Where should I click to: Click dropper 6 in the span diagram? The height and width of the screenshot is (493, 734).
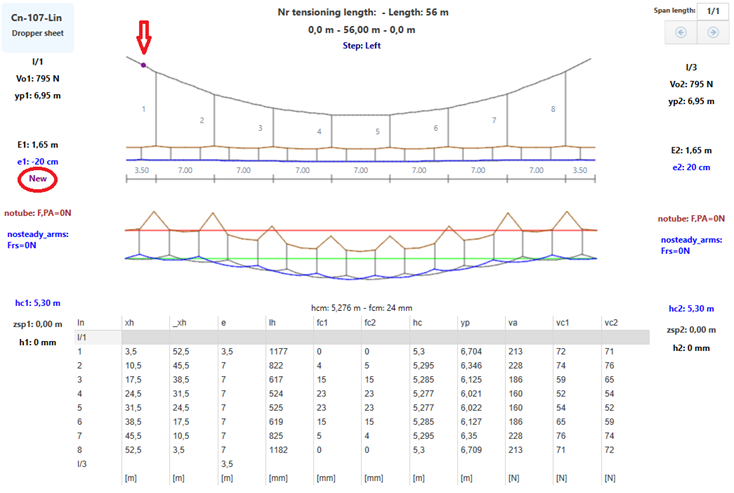(435, 128)
